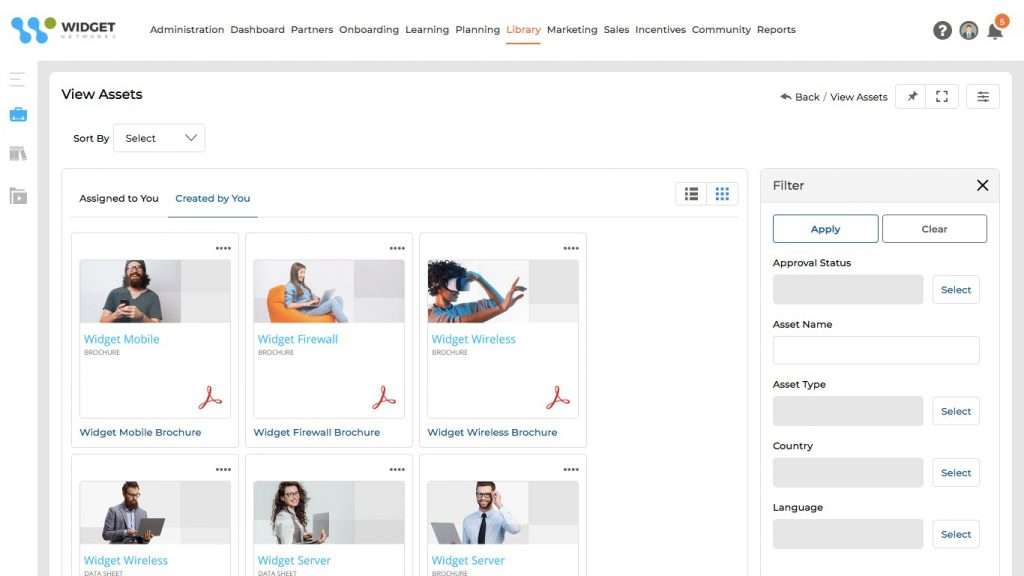This screenshot has height=576, width=1024.
Task: Open the Marketing menu item
Action: point(572,30)
